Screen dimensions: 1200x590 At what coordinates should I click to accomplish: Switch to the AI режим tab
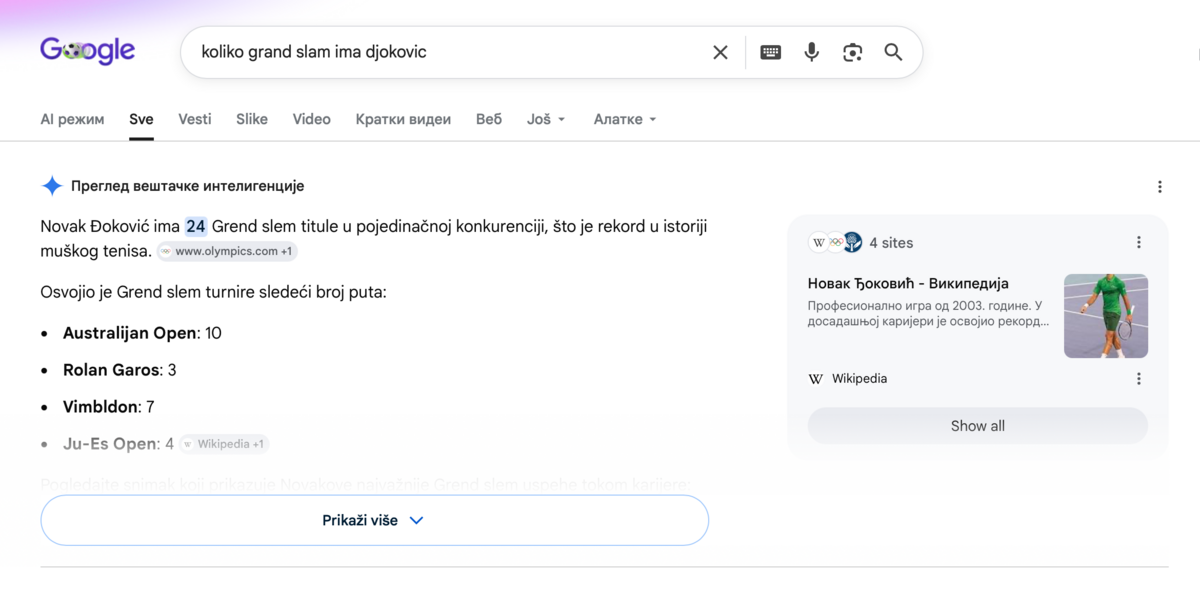tap(72, 119)
